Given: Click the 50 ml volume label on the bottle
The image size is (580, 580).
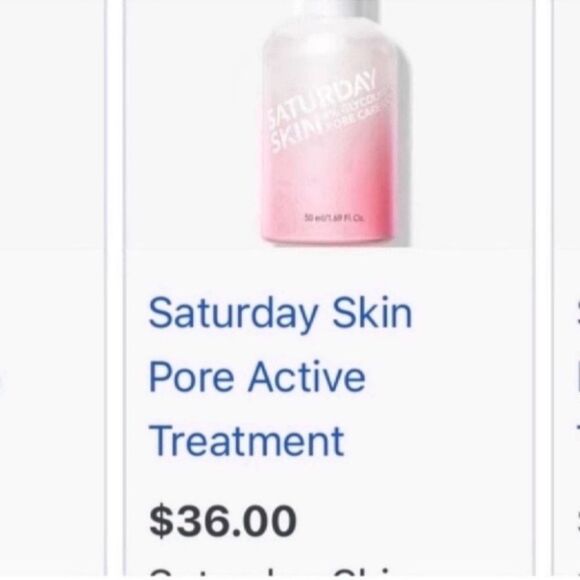Looking at the screenshot, I should coord(334,218).
